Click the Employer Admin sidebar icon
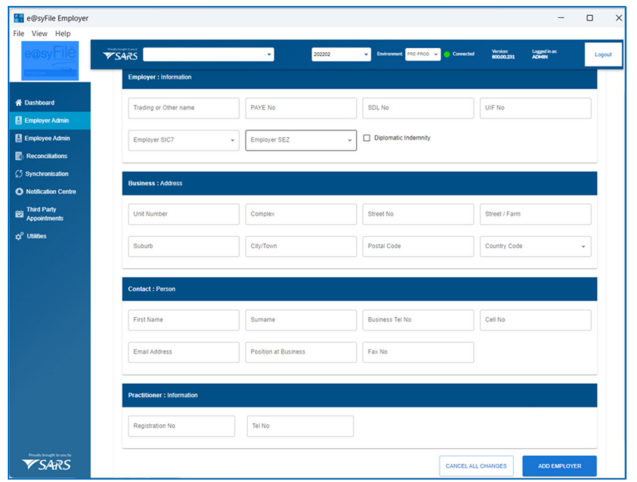 tap(18, 121)
